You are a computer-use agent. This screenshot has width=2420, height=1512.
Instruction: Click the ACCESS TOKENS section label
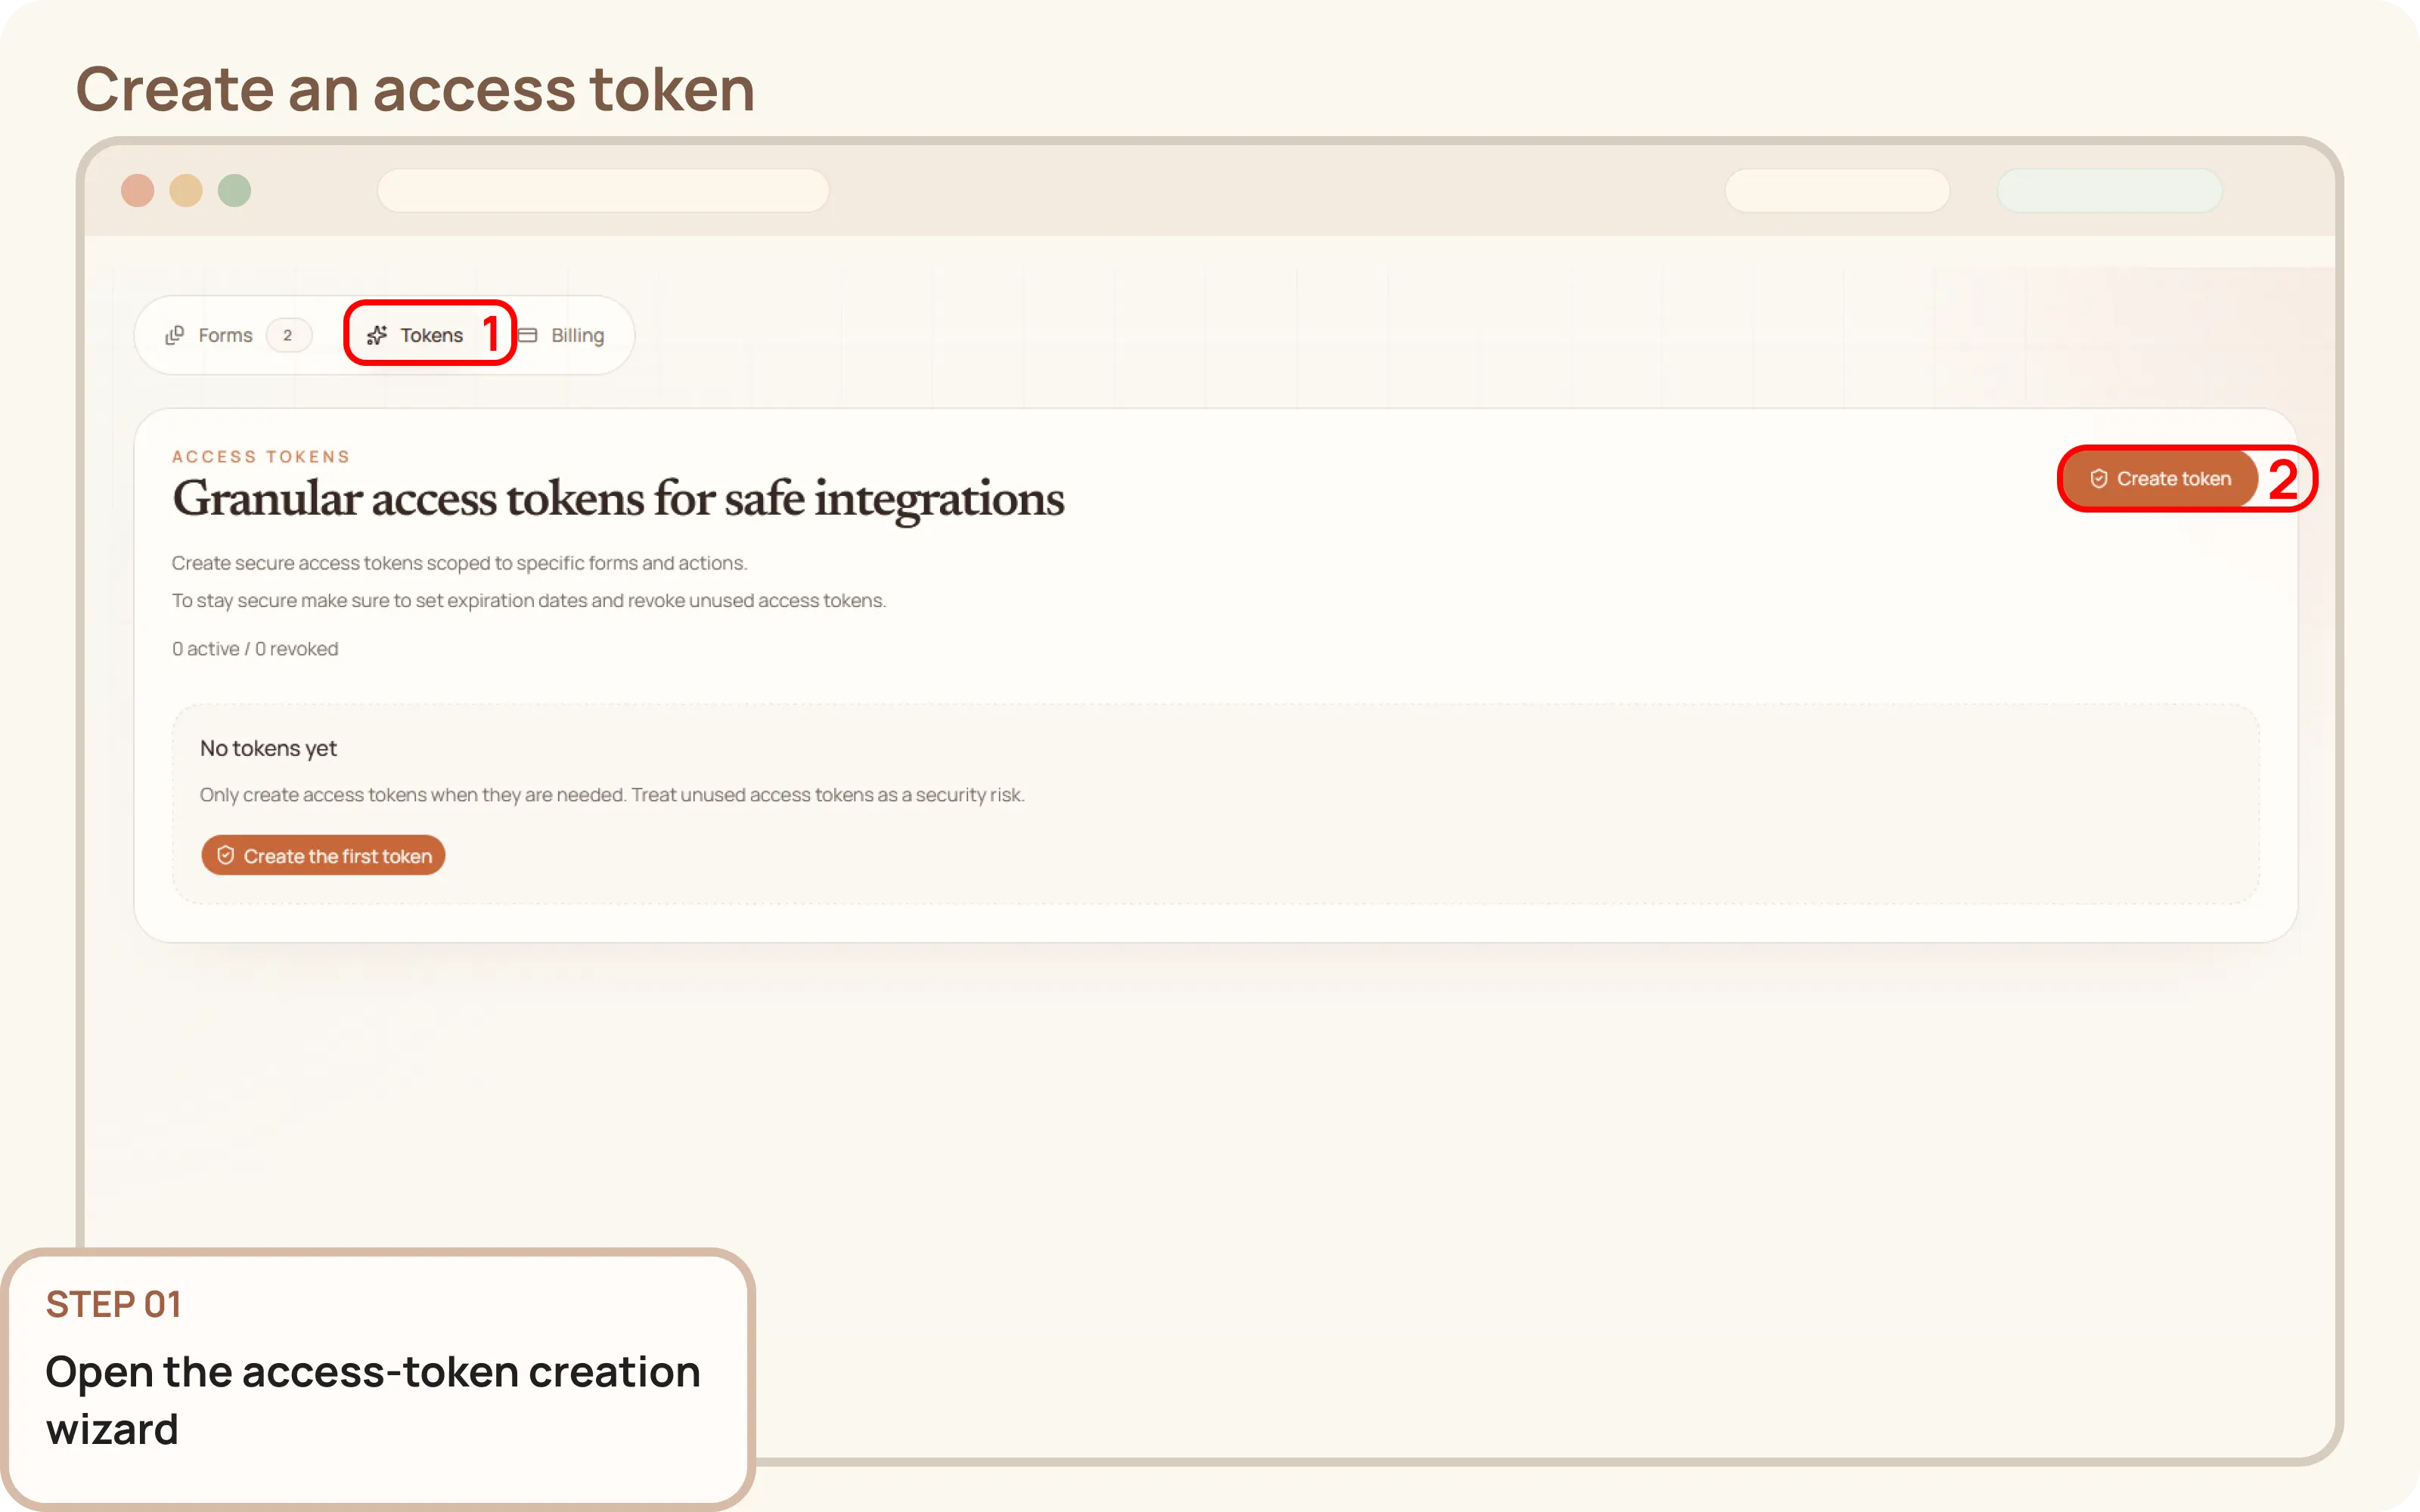pos(260,455)
